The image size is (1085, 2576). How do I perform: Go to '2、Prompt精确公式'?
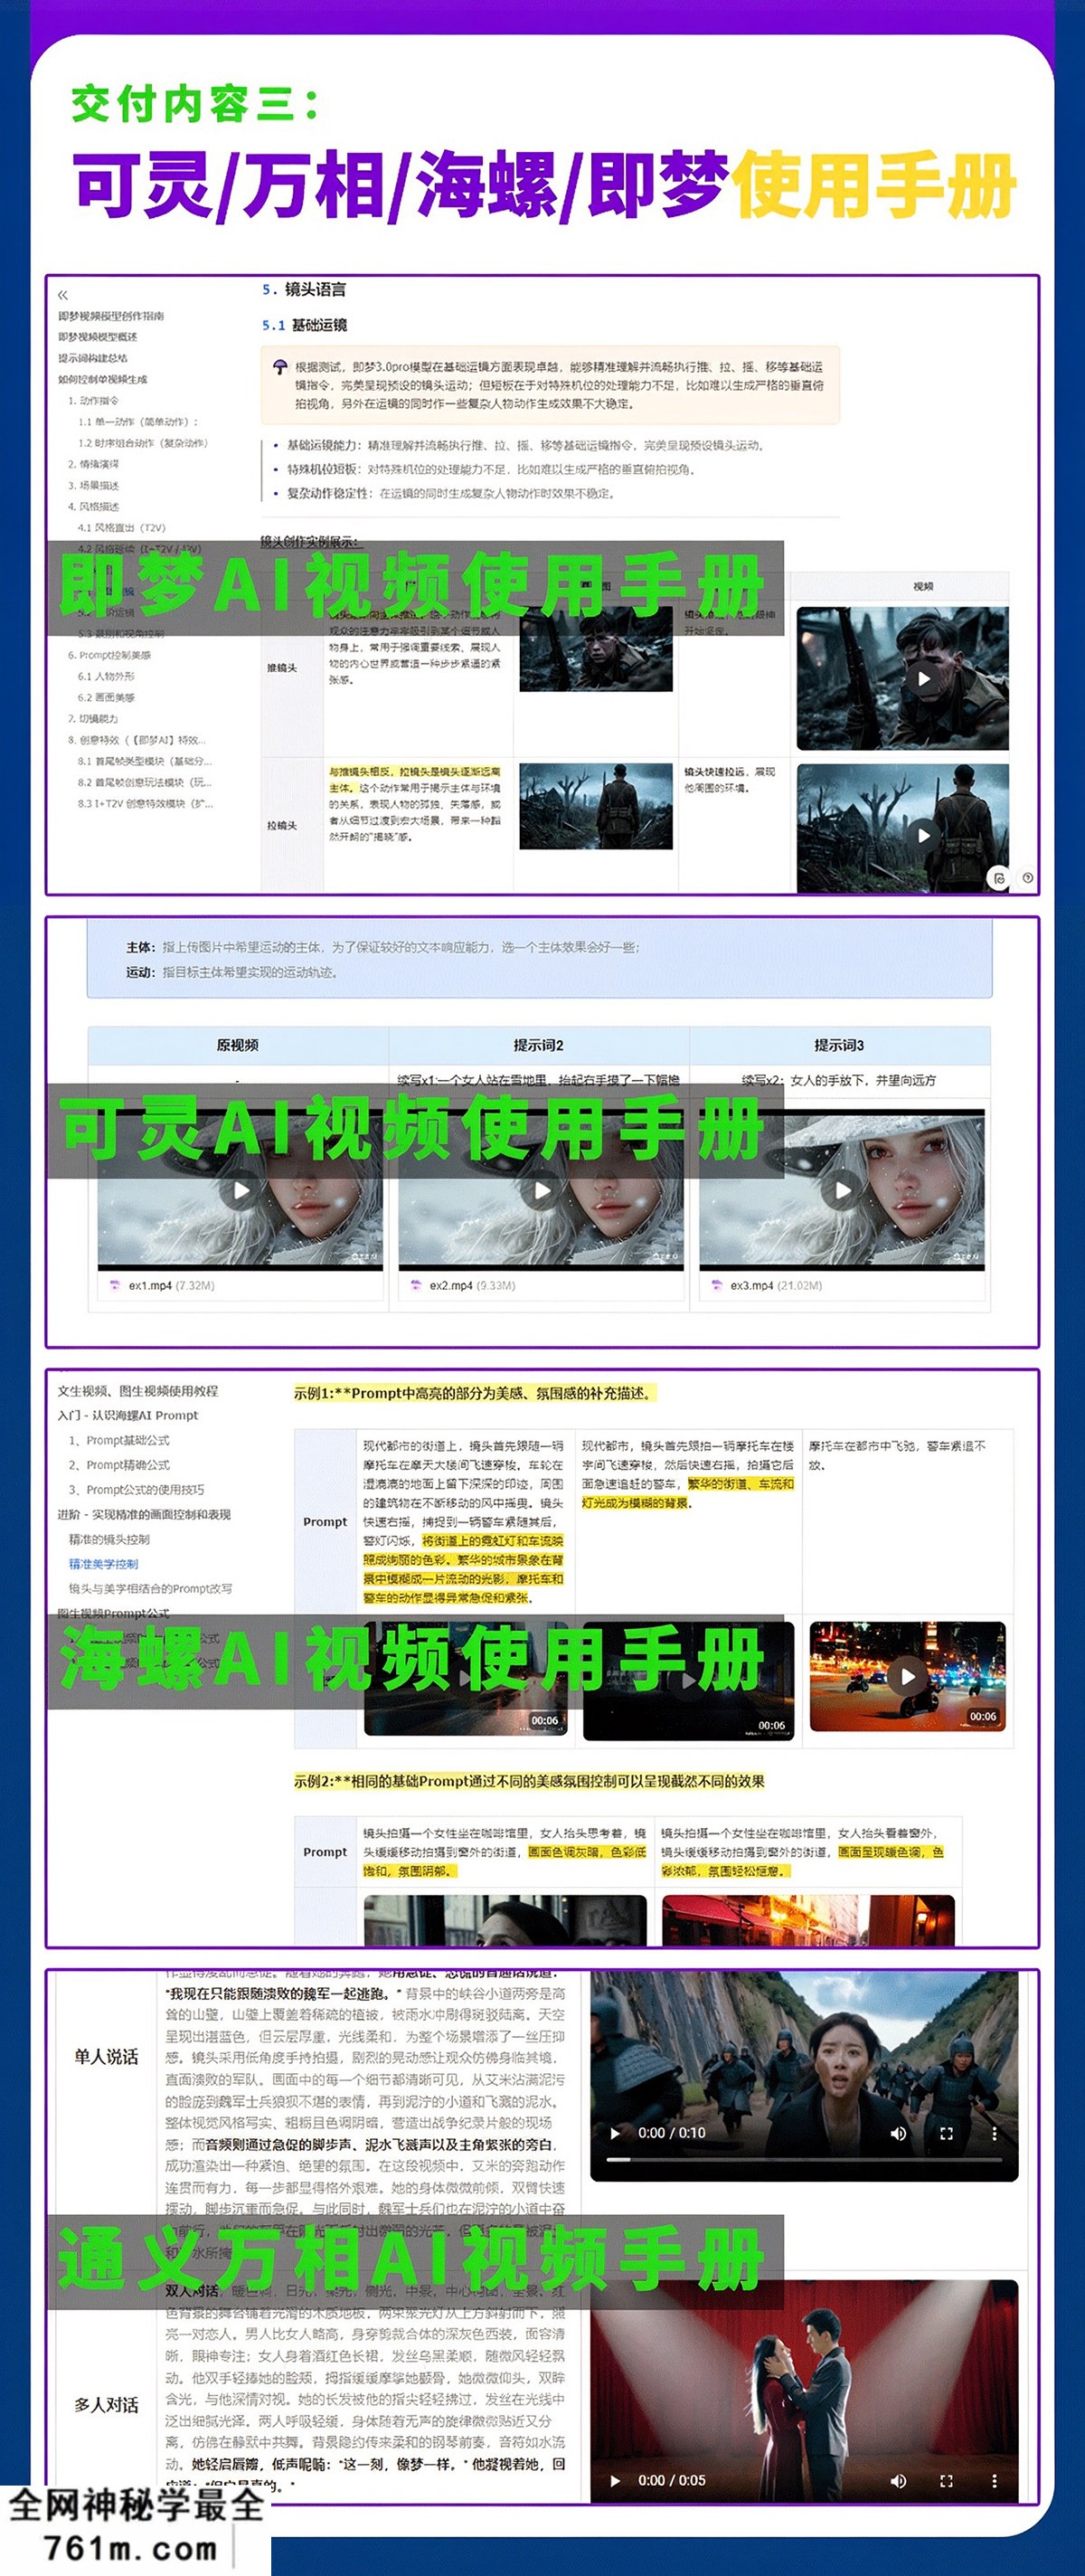point(119,1465)
